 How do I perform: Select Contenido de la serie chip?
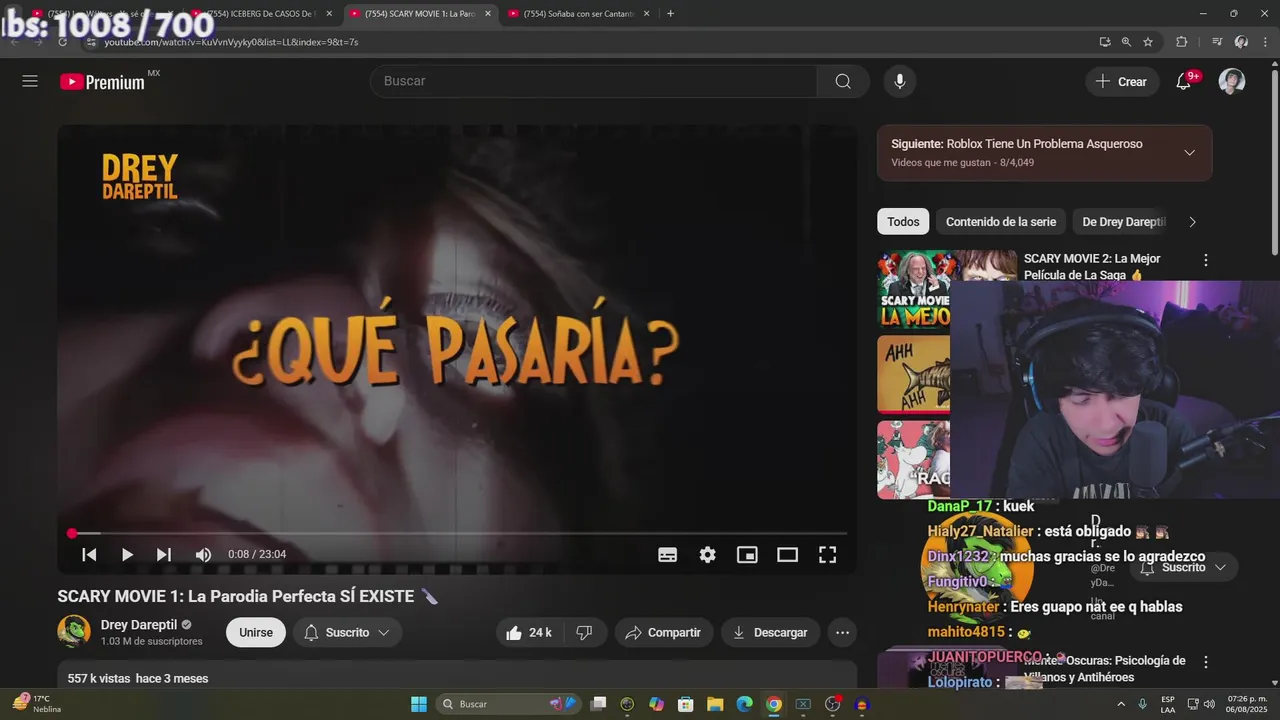[x=1001, y=222]
